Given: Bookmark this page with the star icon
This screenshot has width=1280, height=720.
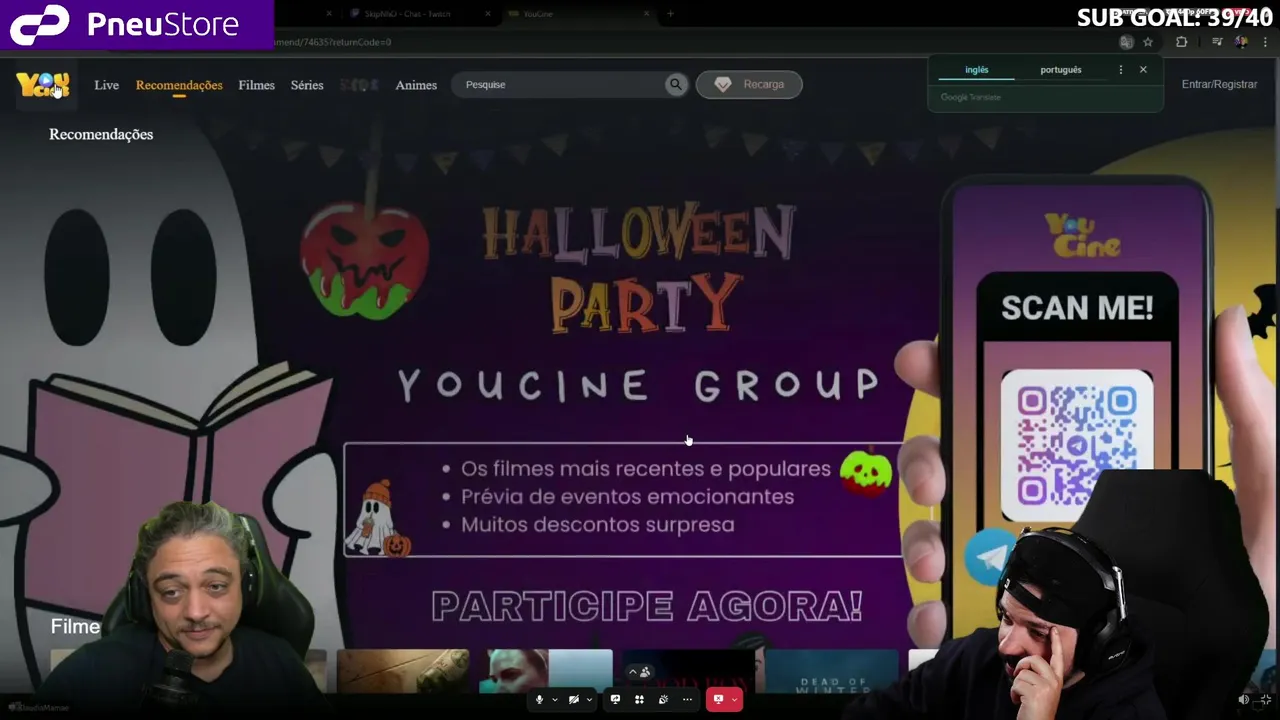Looking at the screenshot, I should click(1148, 42).
